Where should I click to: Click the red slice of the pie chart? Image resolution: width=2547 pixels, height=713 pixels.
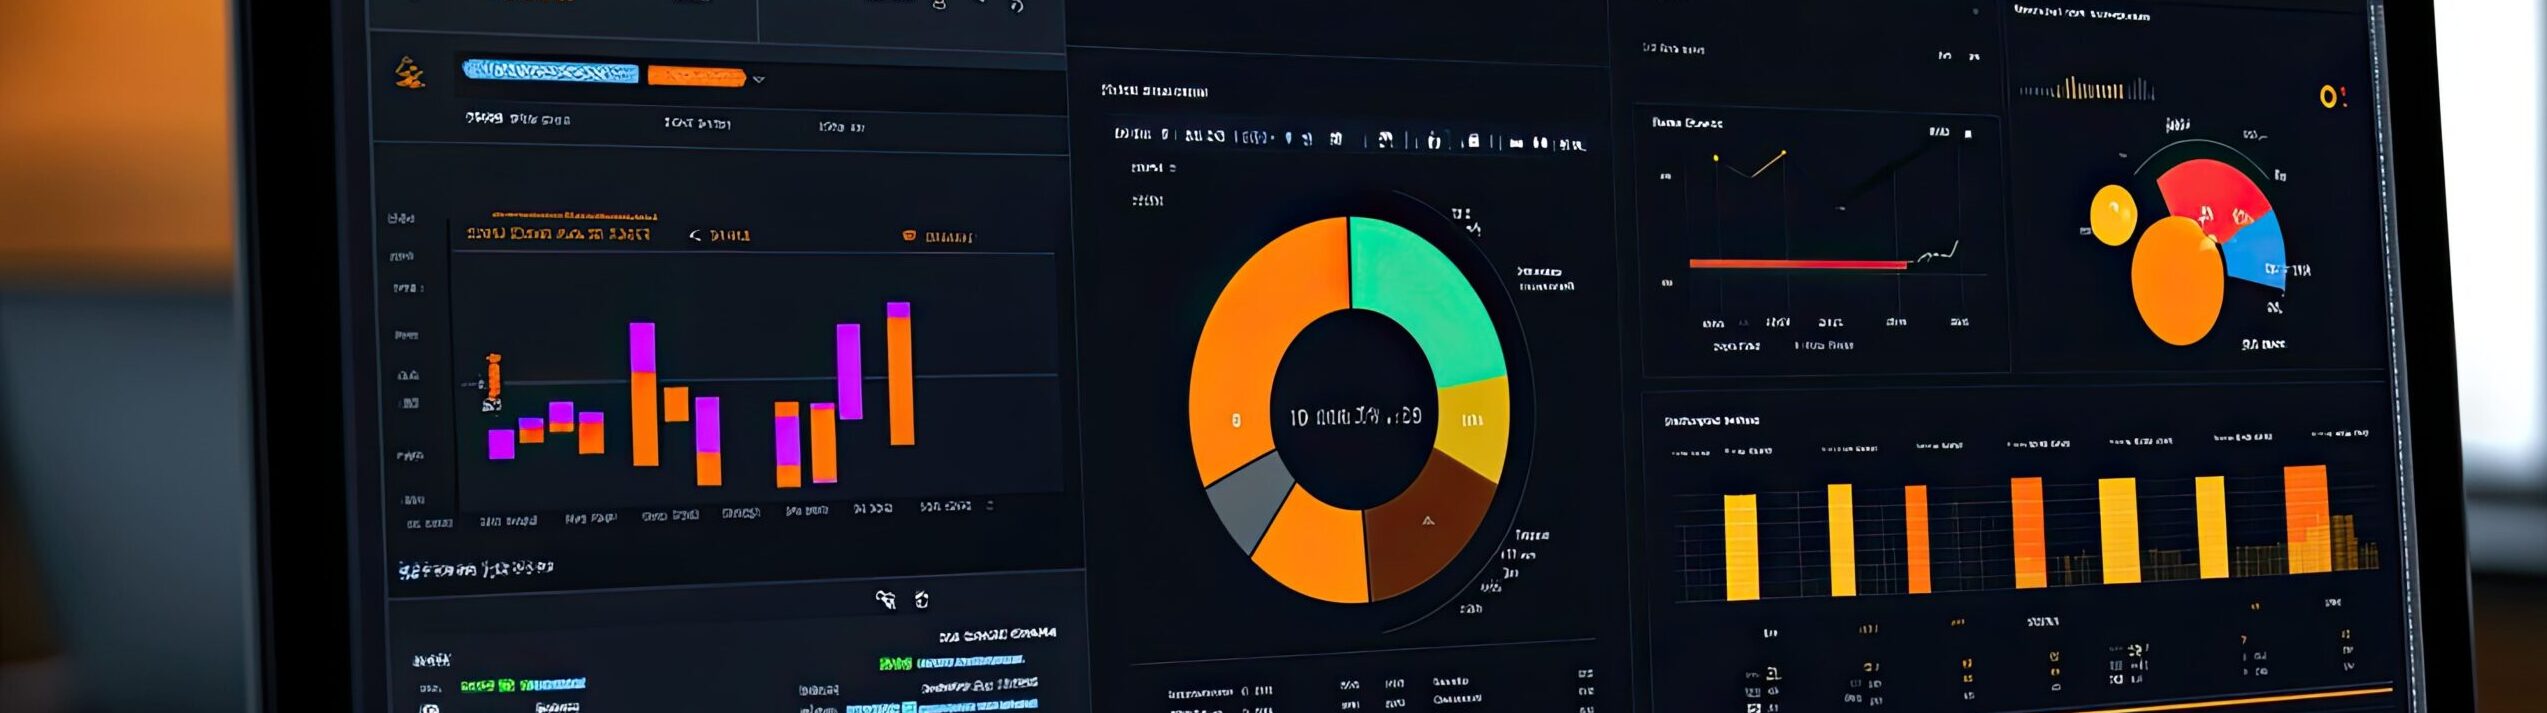click(x=2210, y=195)
